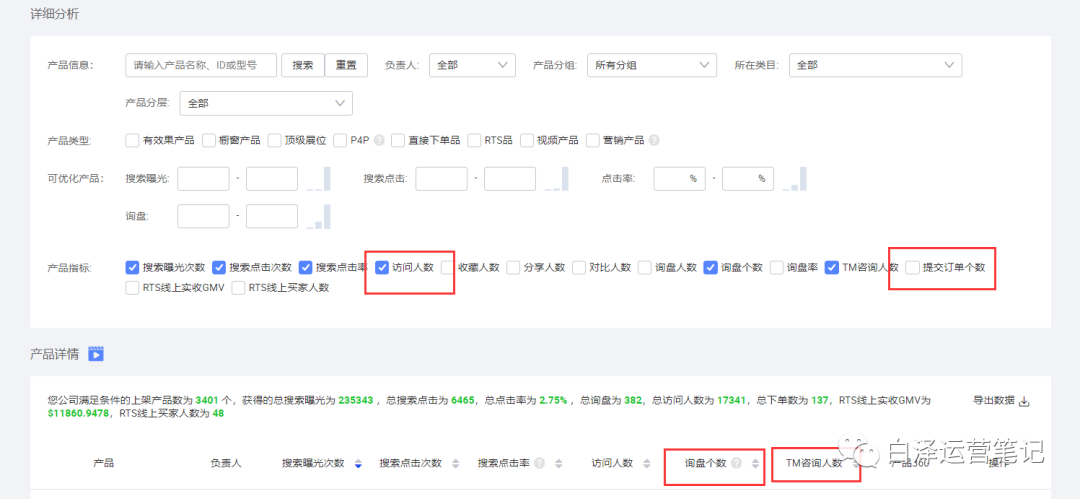
Task: Click the help icon next to 询盘个数 header
Action: click(x=736, y=463)
